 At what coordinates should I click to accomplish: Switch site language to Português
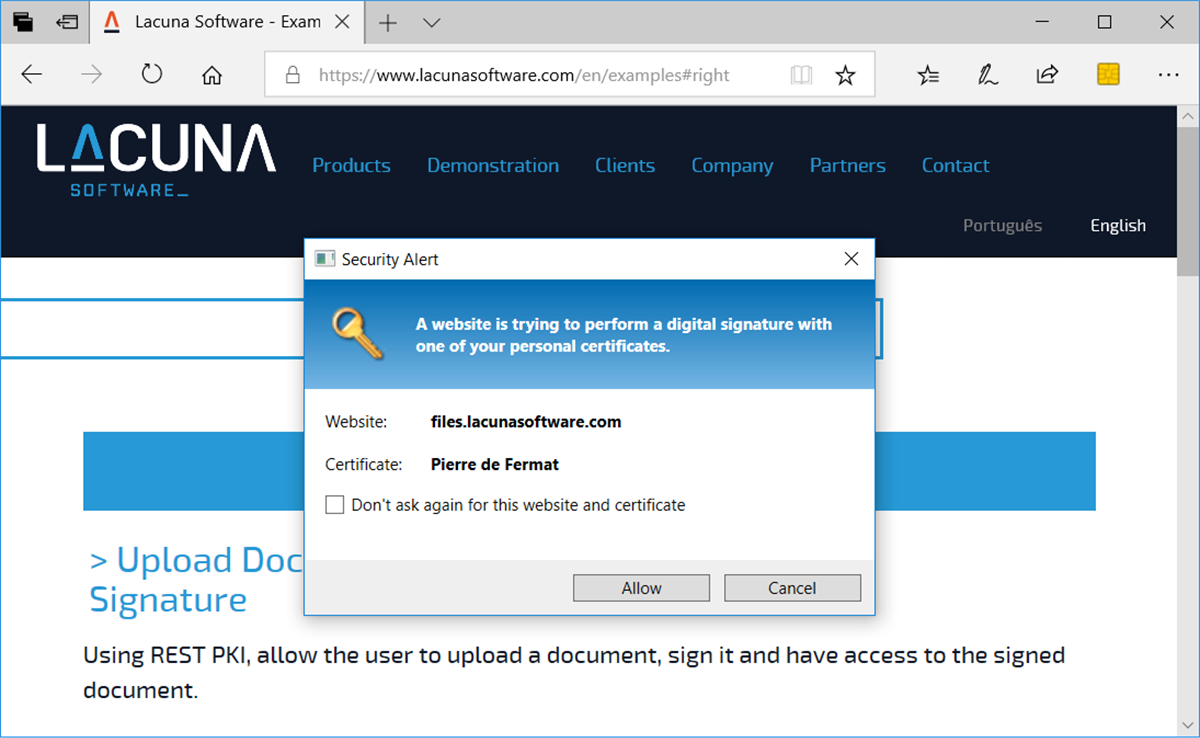tap(1002, 225)
